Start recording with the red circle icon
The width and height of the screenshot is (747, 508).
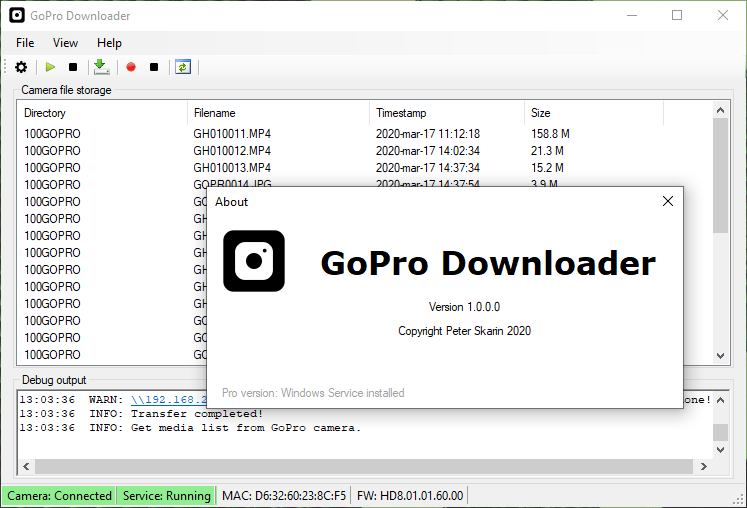[131, 67]
